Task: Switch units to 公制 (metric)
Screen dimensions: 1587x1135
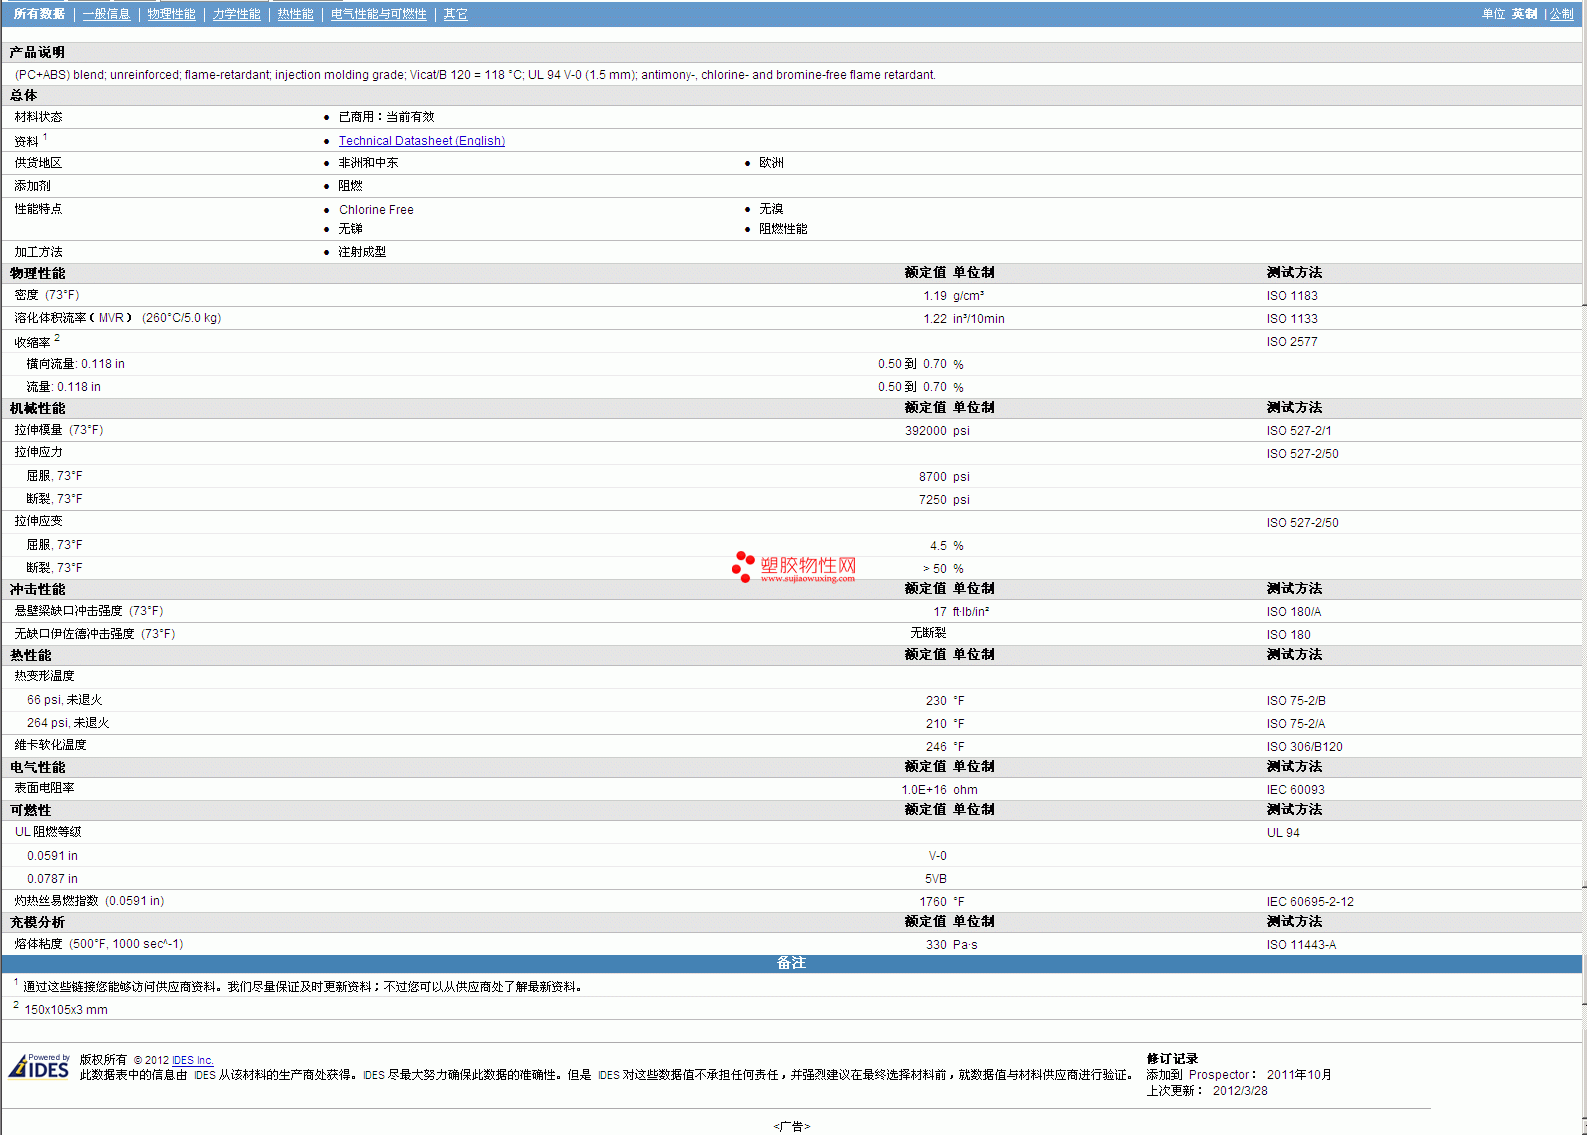Action: click(1561, 14)
